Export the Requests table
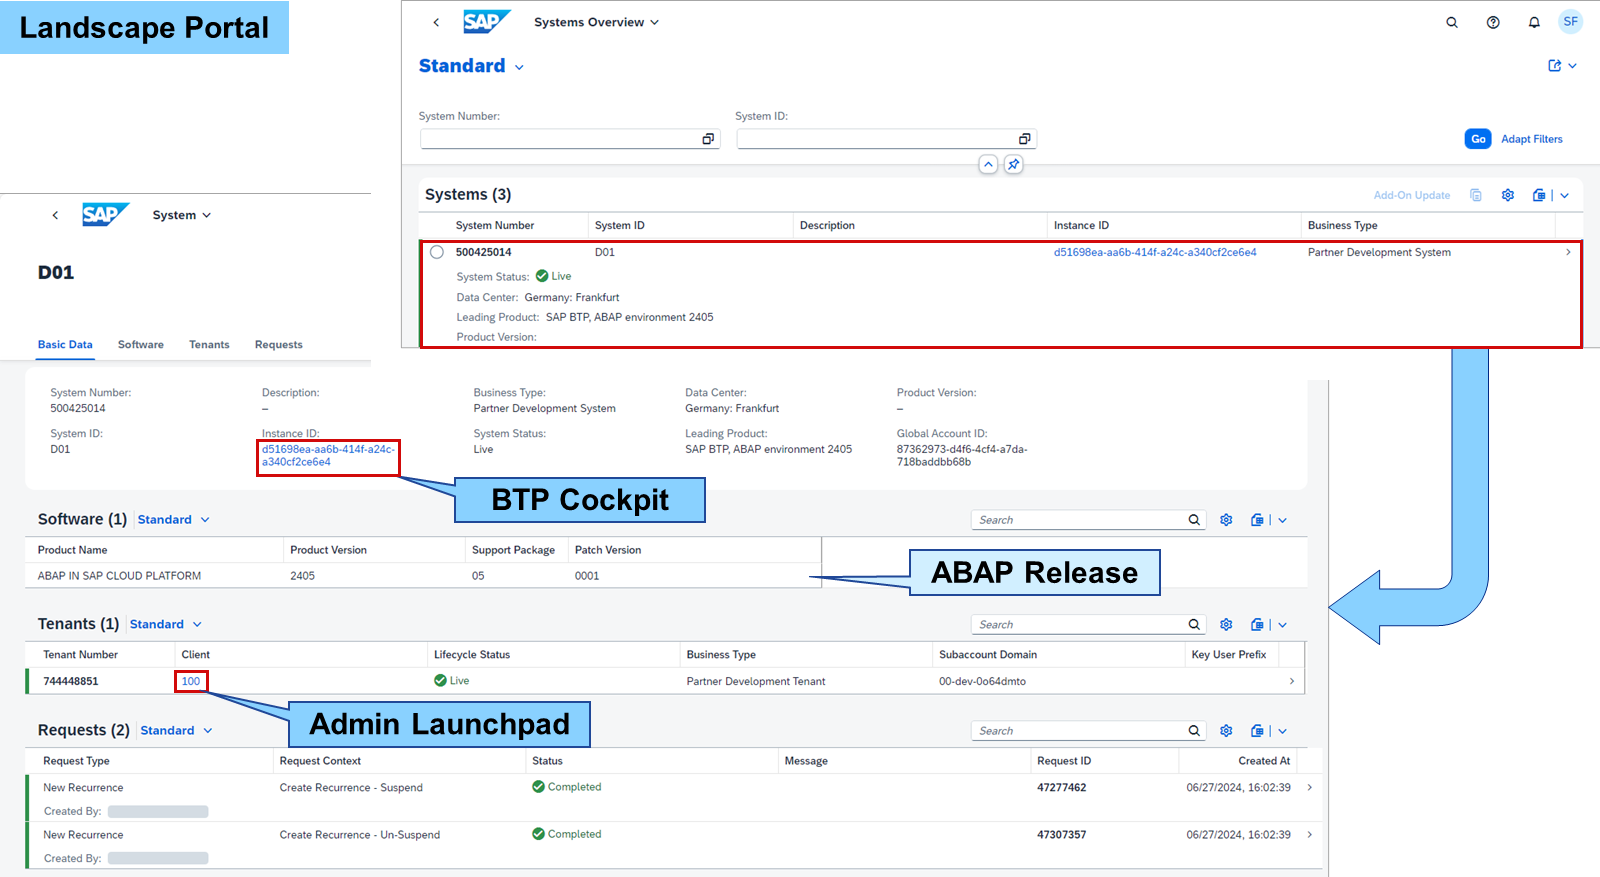The height and width of the screenshot is (877, 1600). [1257, 731]
